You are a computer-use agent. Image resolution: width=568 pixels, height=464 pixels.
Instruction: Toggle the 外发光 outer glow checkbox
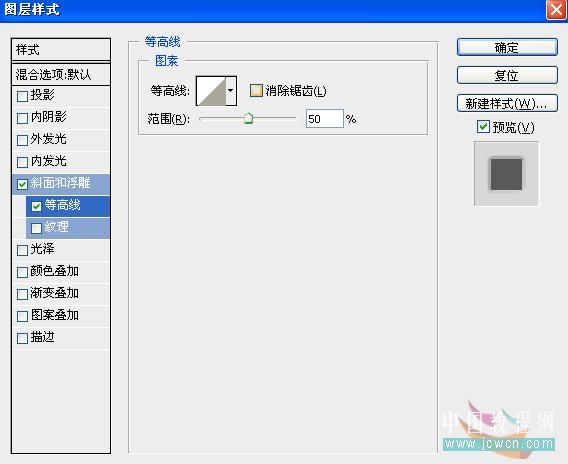22,140
